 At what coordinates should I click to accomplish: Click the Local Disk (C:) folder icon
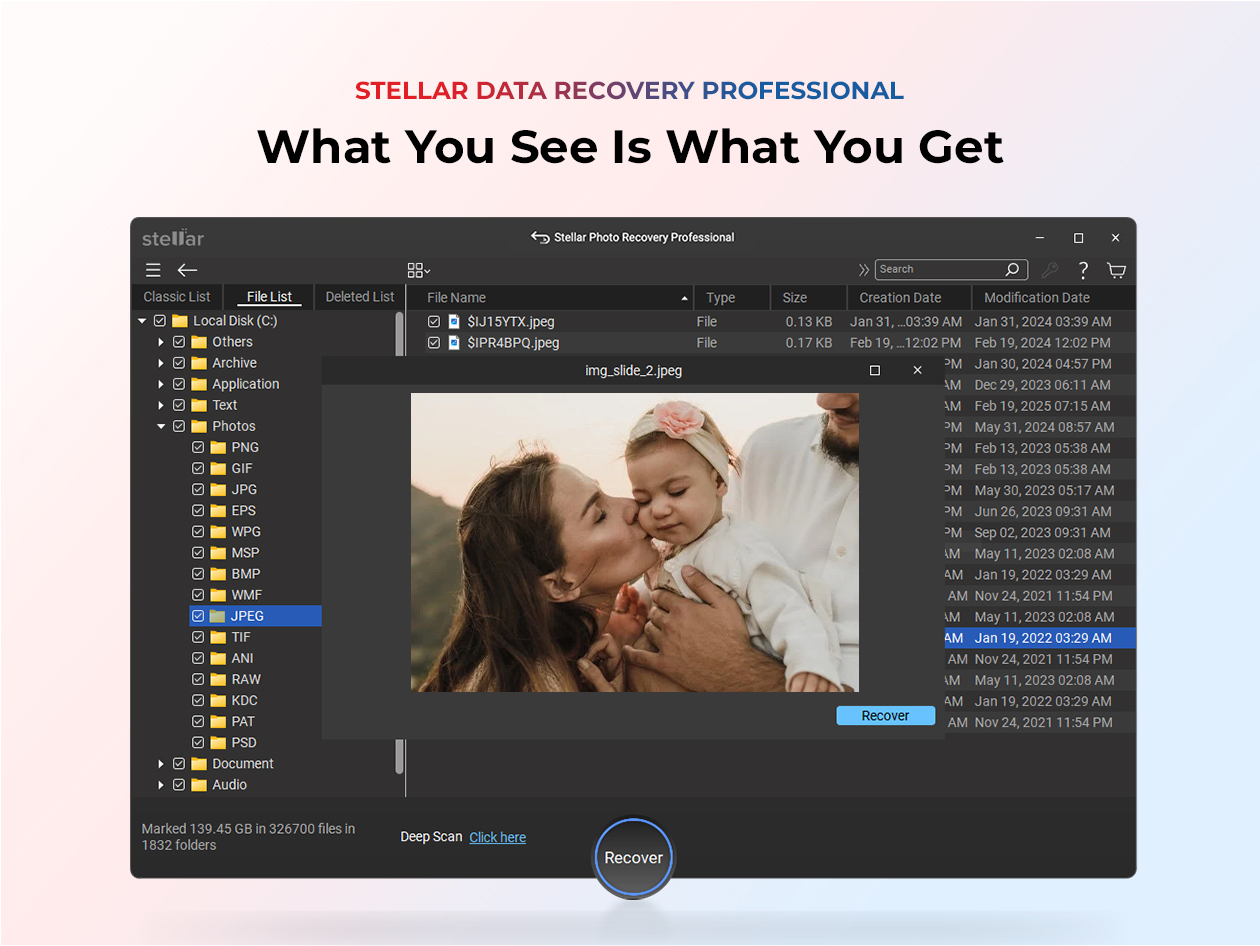coord(180,321)
